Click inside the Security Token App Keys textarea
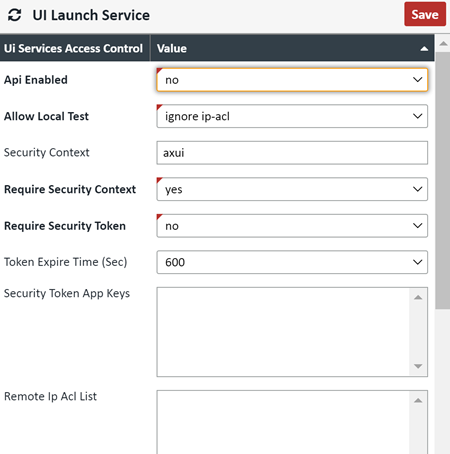Viewport: 450px width, 454px height. click(x=283, y=332)
